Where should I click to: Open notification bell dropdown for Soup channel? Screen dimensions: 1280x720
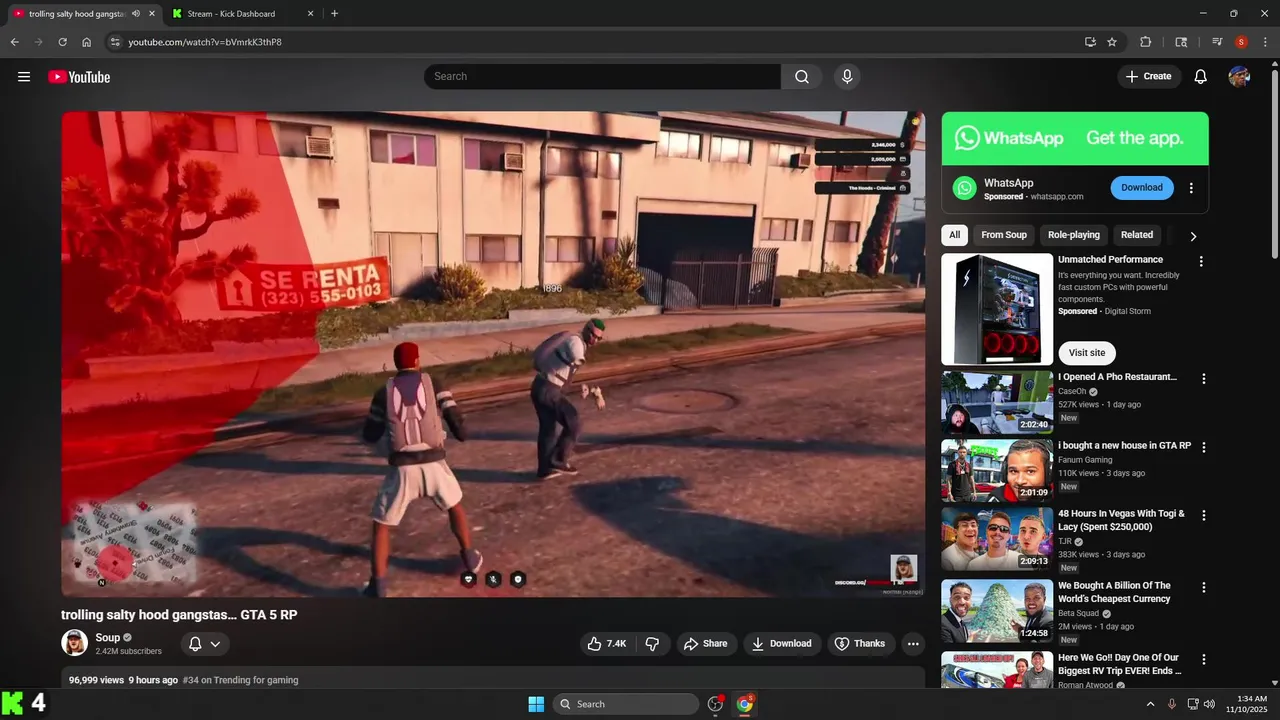[x=205, y=644]
